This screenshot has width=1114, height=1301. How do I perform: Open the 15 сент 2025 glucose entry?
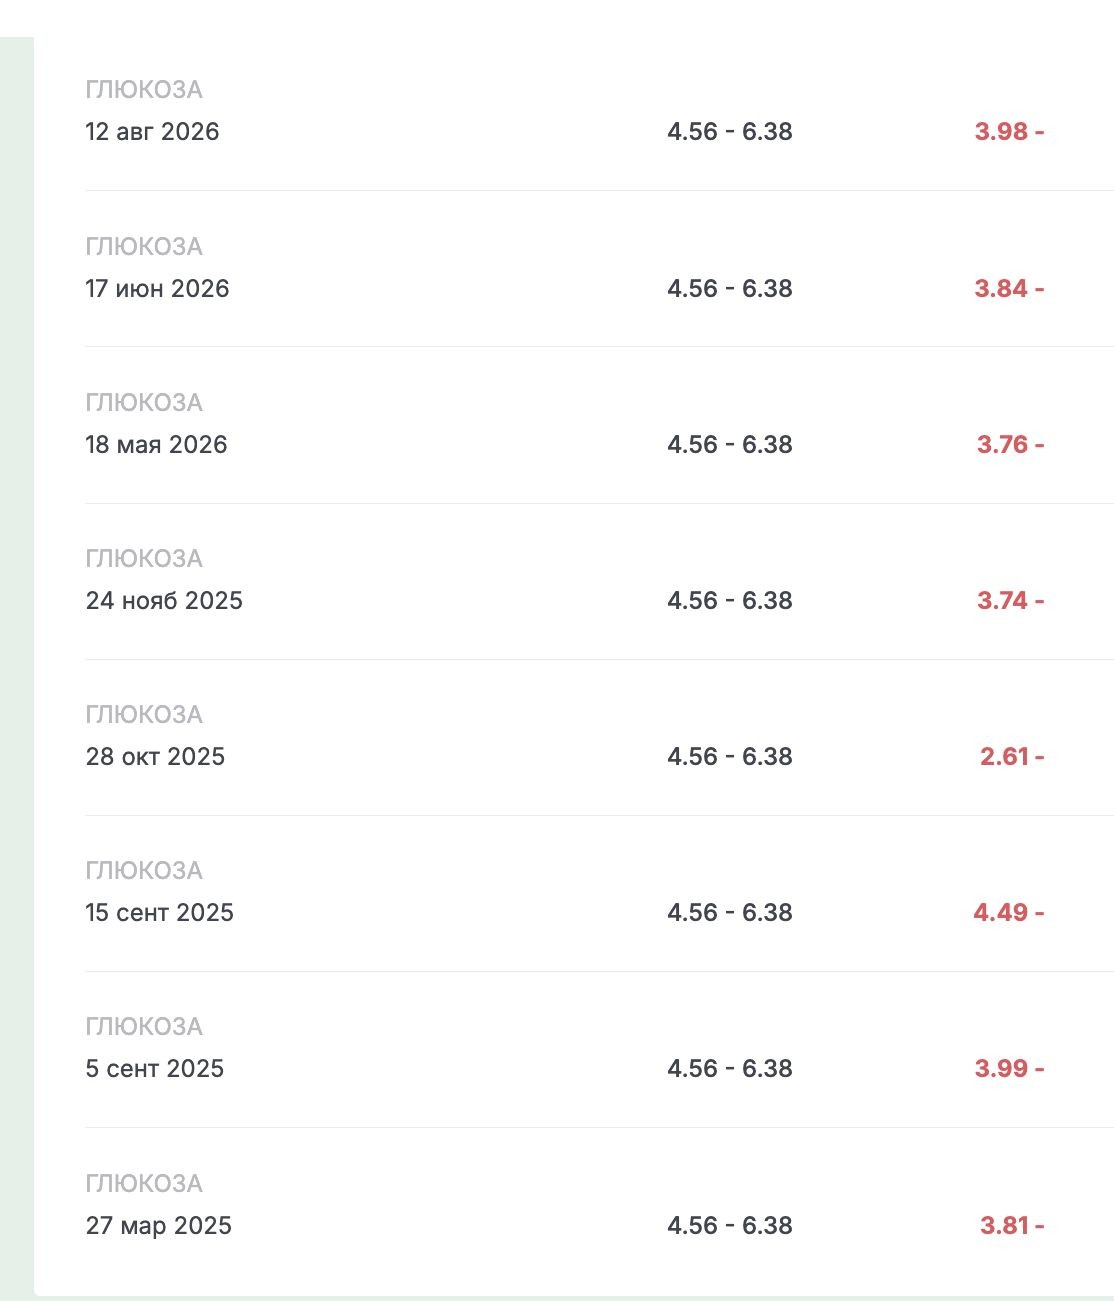599,893
